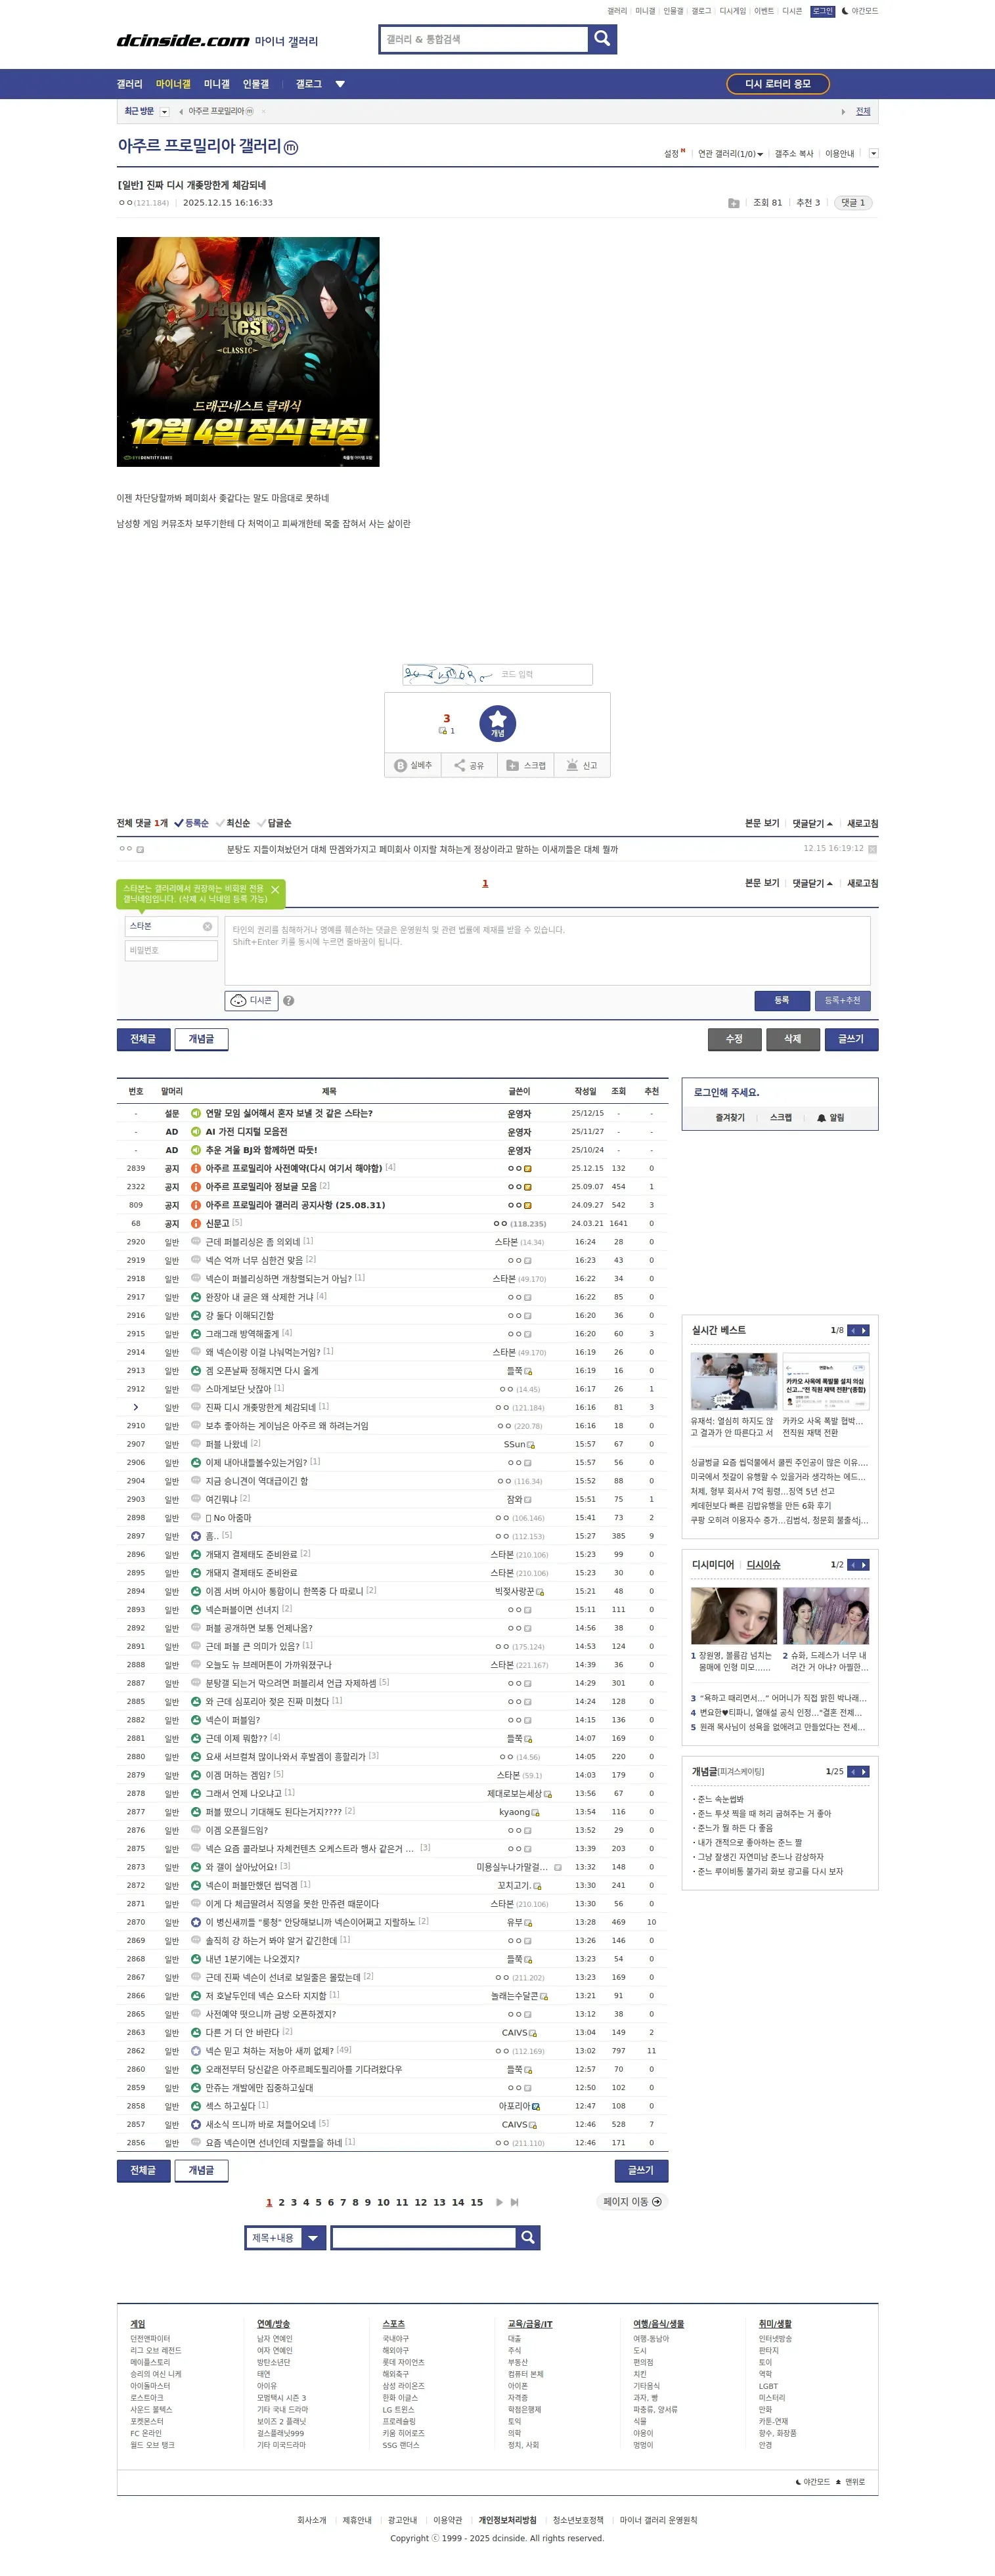The image size is (995, 2576).
Task: Click next arrow in 개념글 side panel
Action: click(x=864, y=1772)
